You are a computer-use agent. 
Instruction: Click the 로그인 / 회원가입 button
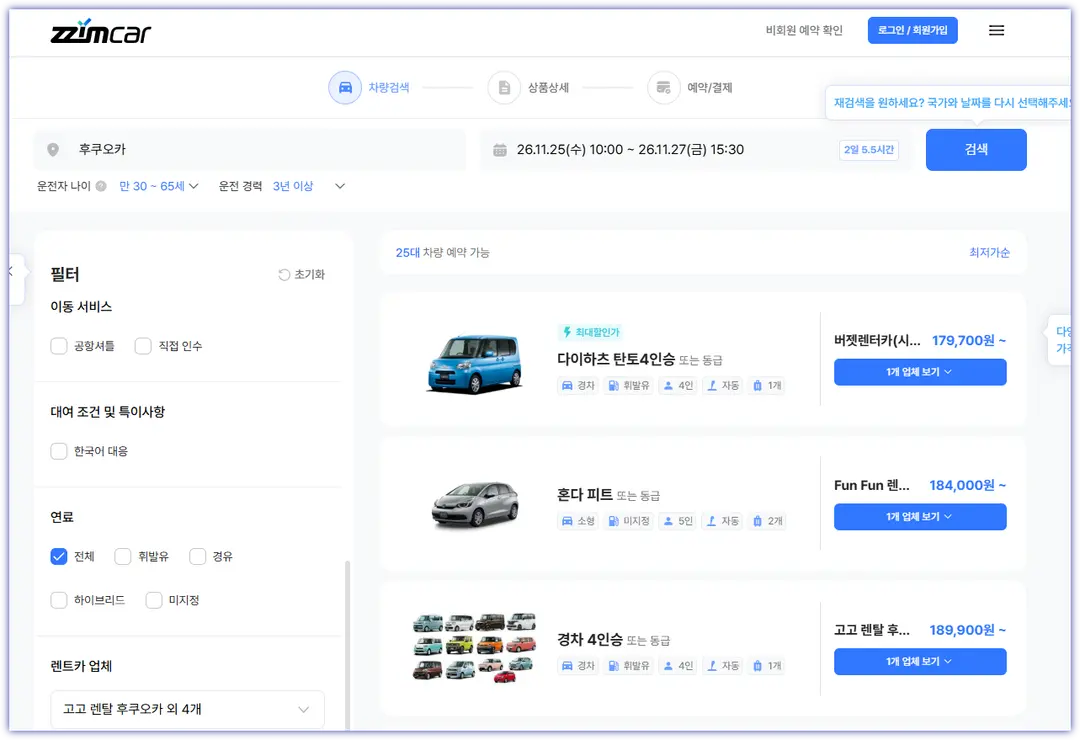point(912,30)
